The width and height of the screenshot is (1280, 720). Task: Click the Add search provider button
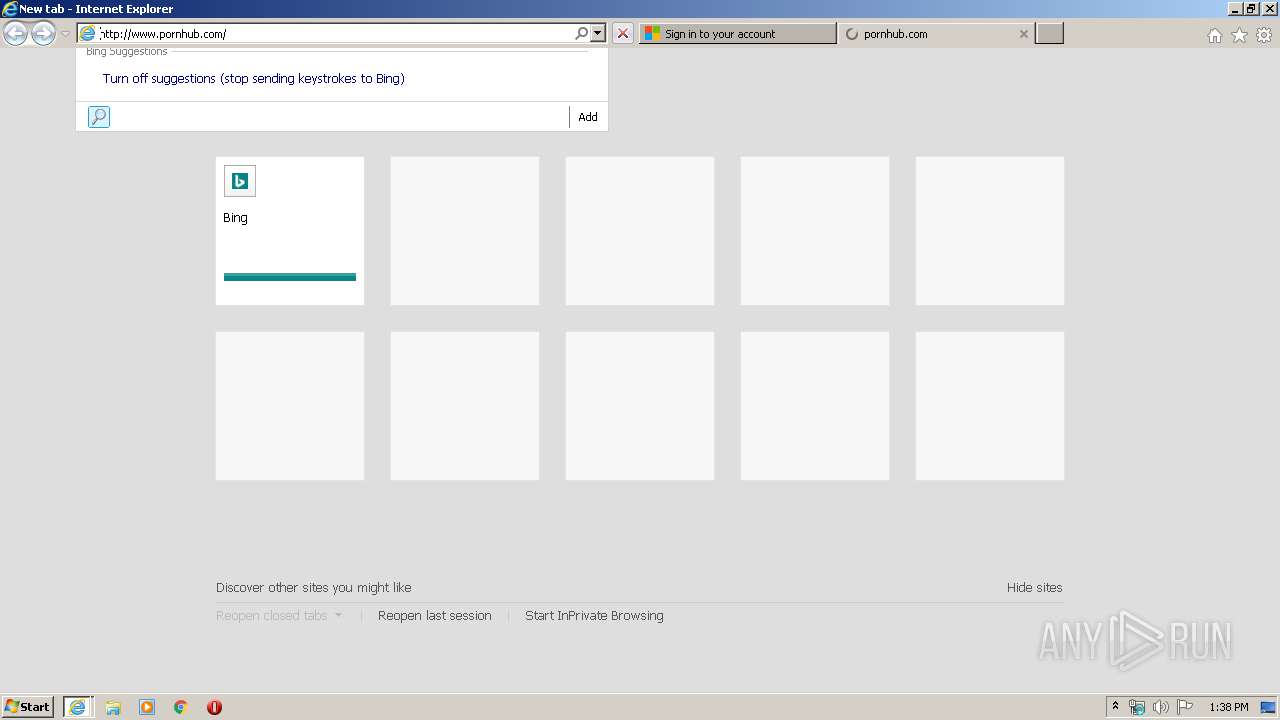pos(588,117)
